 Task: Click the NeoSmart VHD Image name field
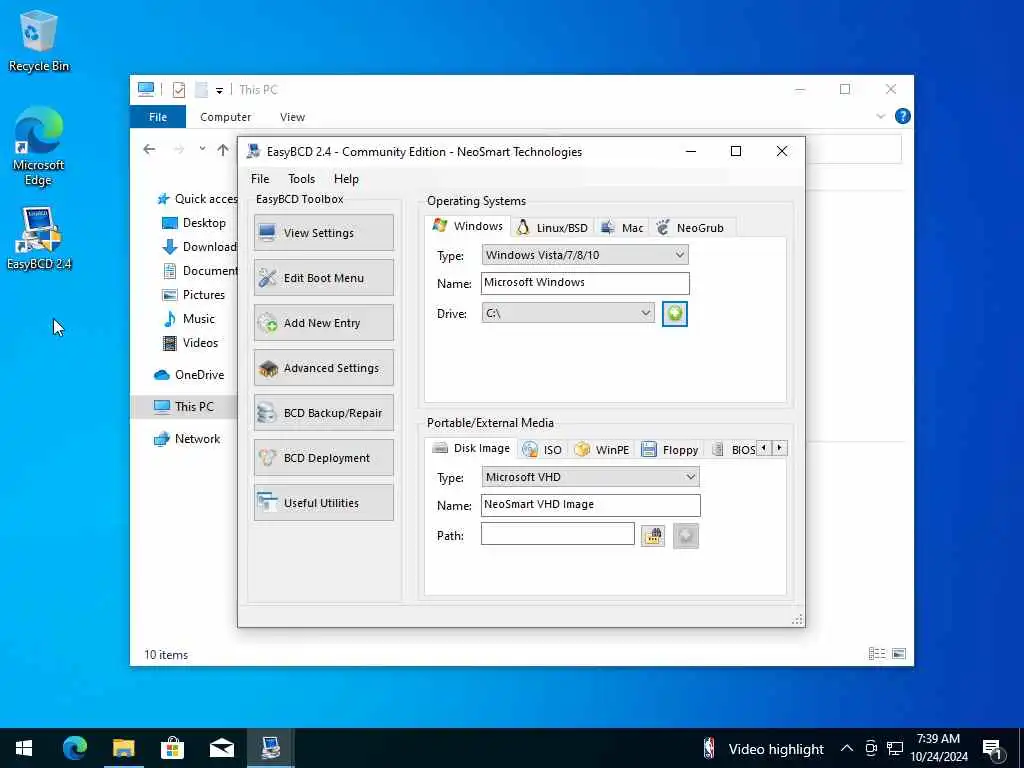coord(590,505)
